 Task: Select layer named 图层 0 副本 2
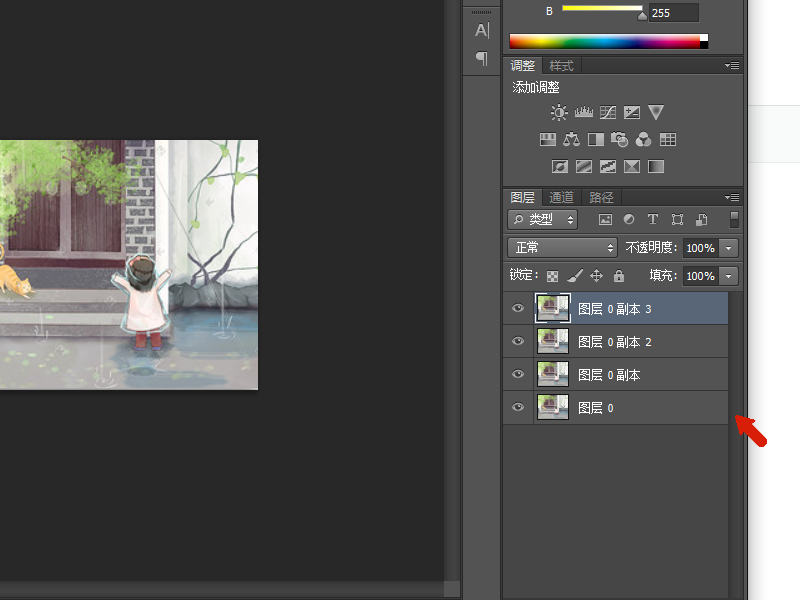615,341
